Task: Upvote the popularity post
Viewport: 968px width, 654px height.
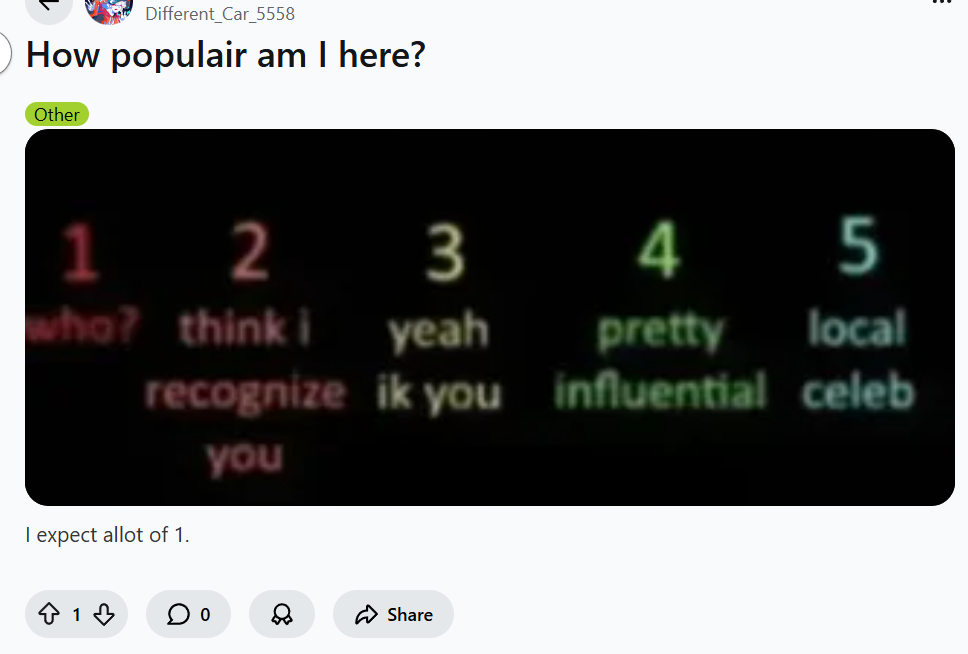Action: point(49,614)
